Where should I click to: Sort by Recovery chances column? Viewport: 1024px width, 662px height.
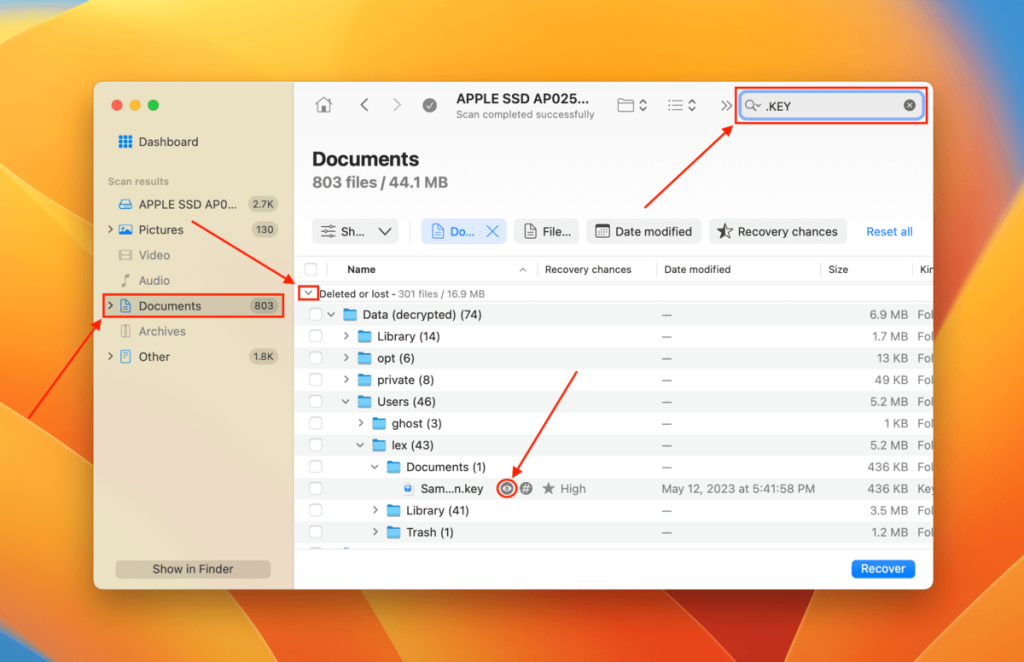coord(588,269)
